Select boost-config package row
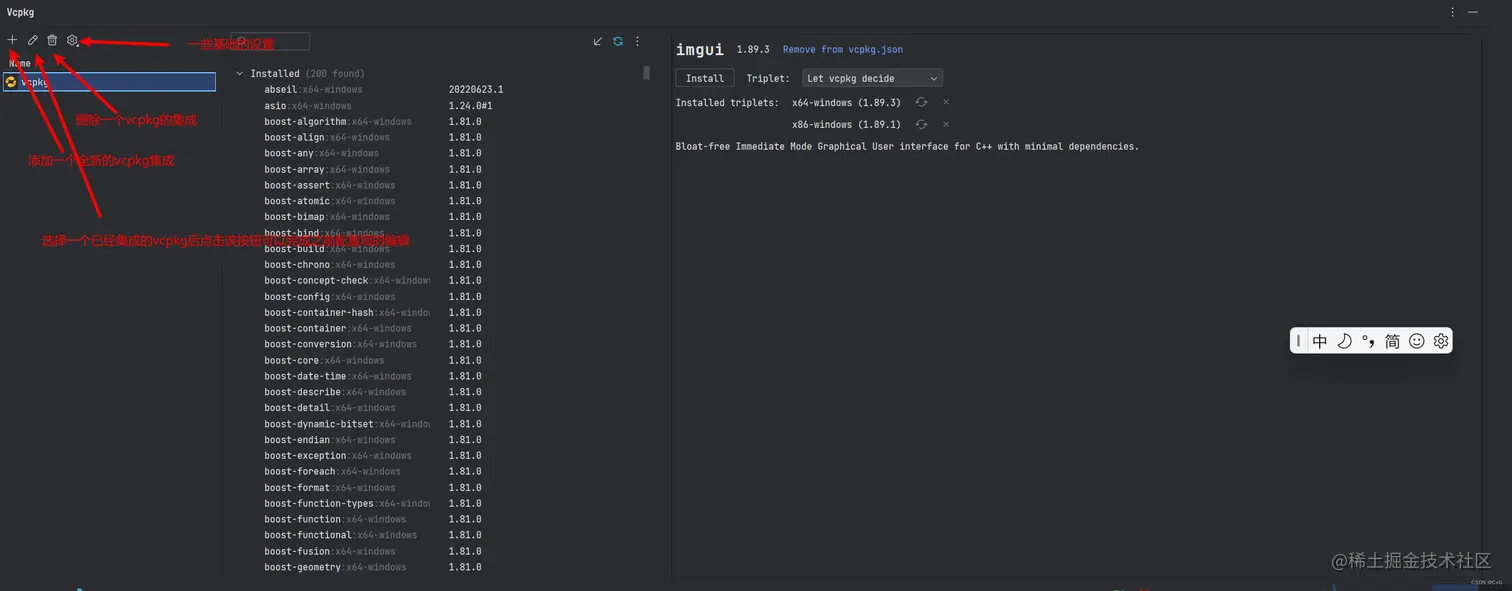This screenshot has width=1512, height=591. [329, 297]
